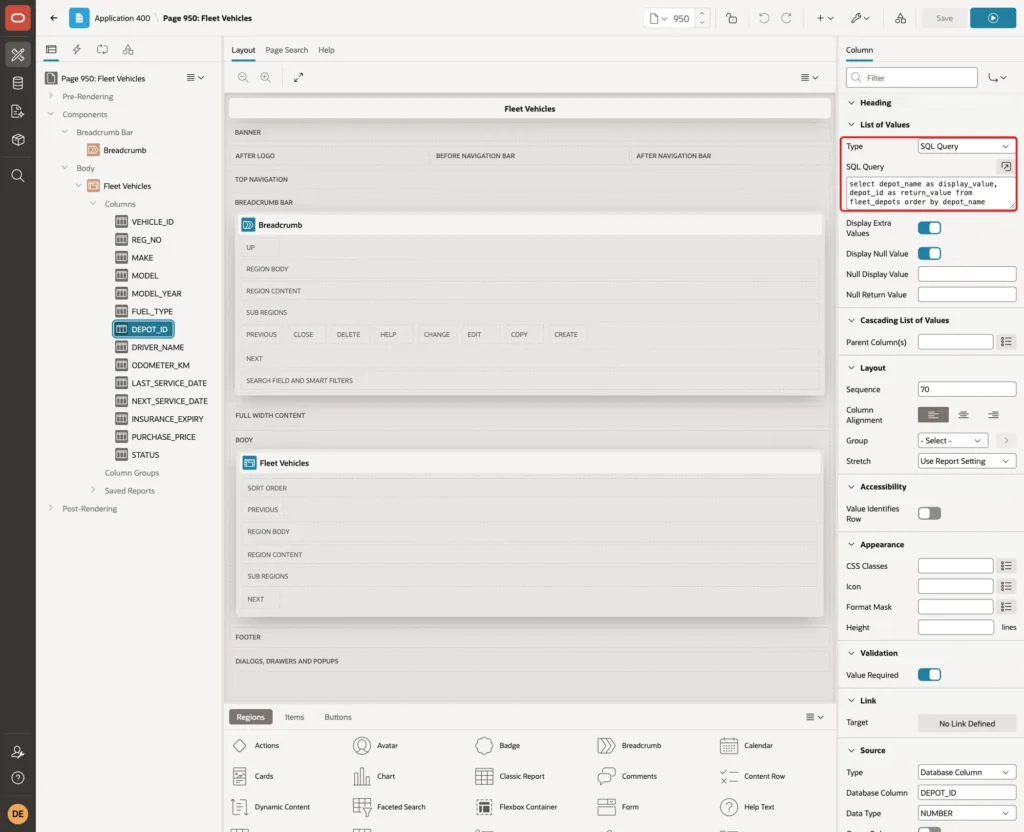Open the Source Type dropdown
1024x832 pixels.
click(967, 772)
